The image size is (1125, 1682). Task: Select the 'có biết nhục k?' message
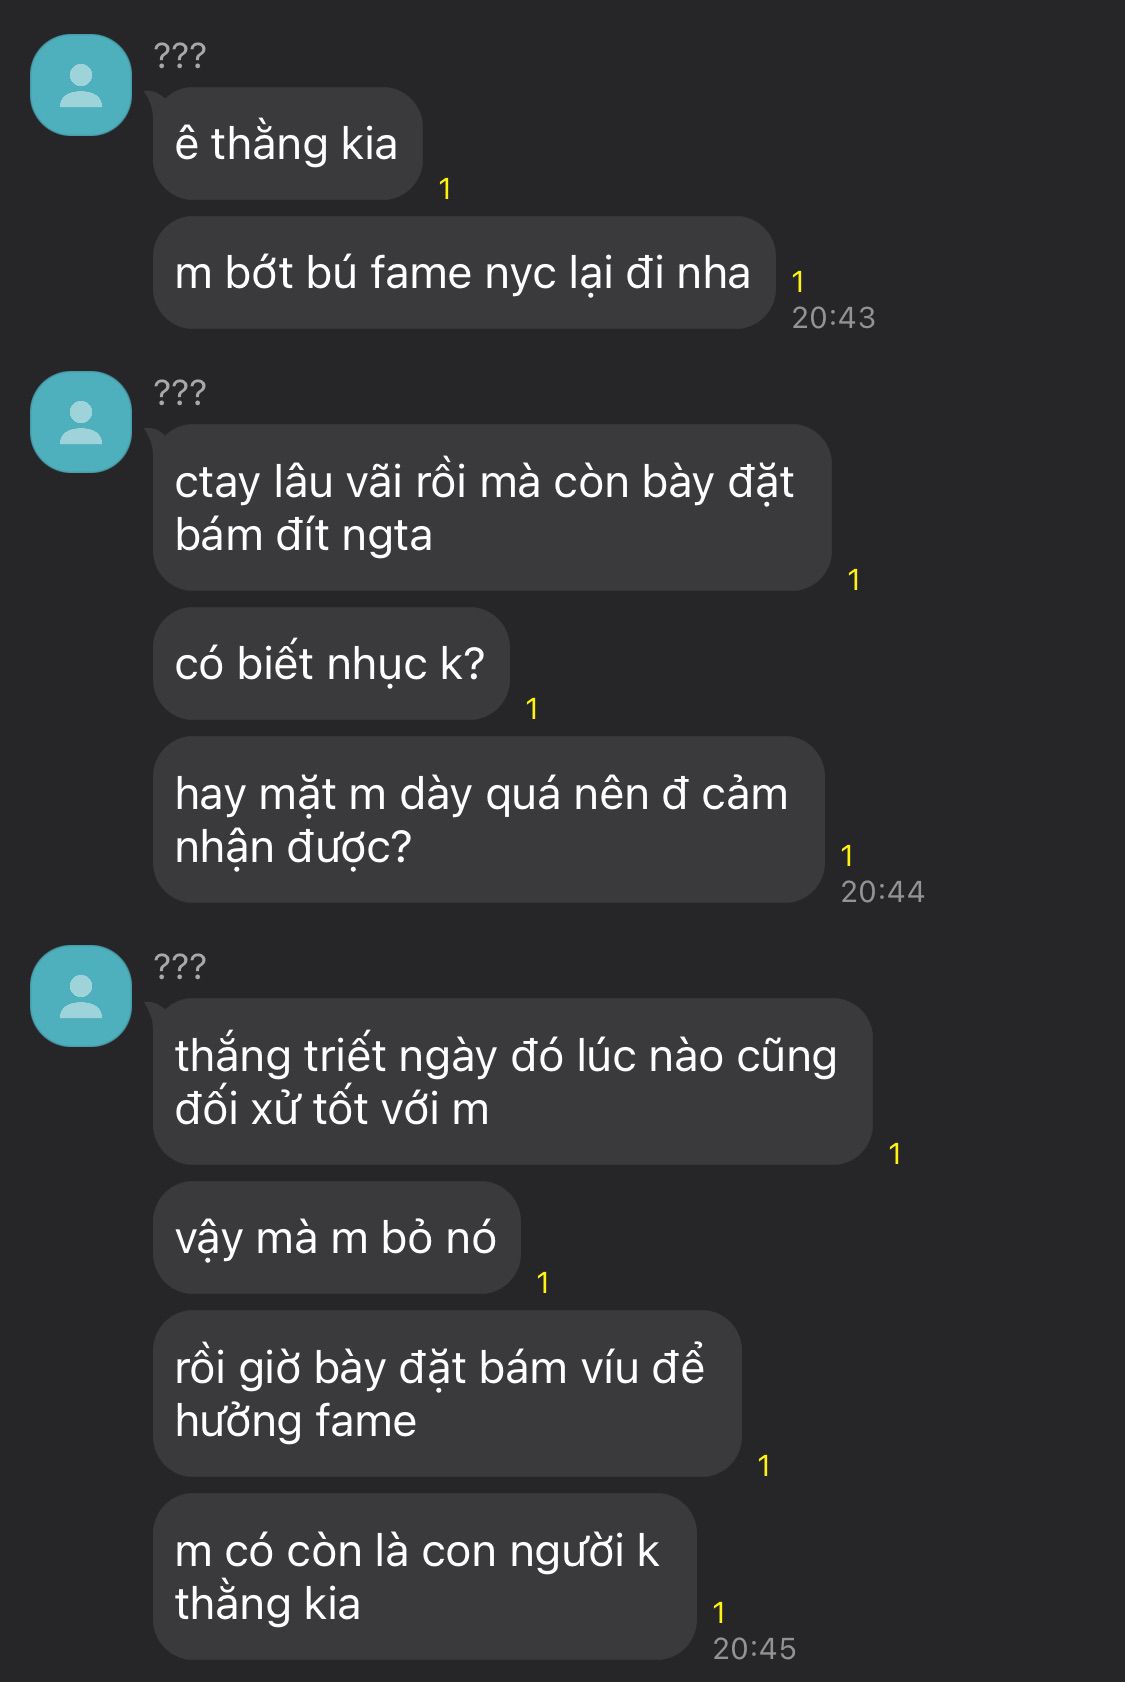tap(331, 663)
